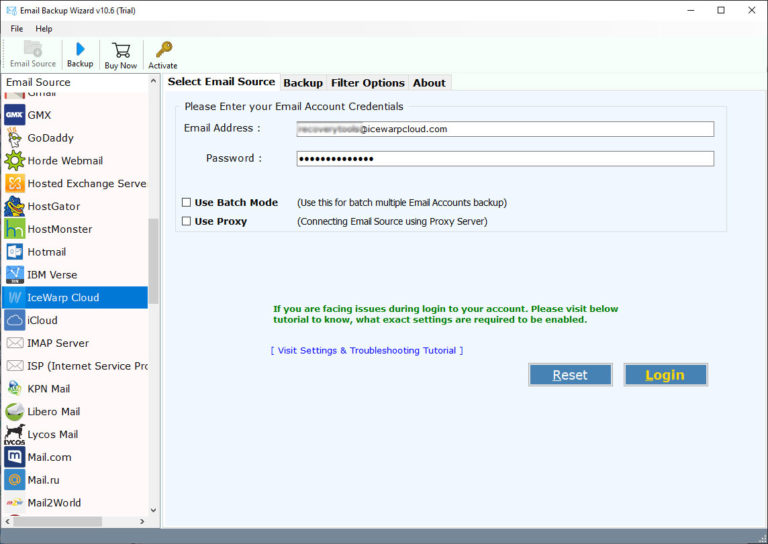768x544 pixels.
Task: Click the source list scroll-down arrow
Action: (153, 510)
